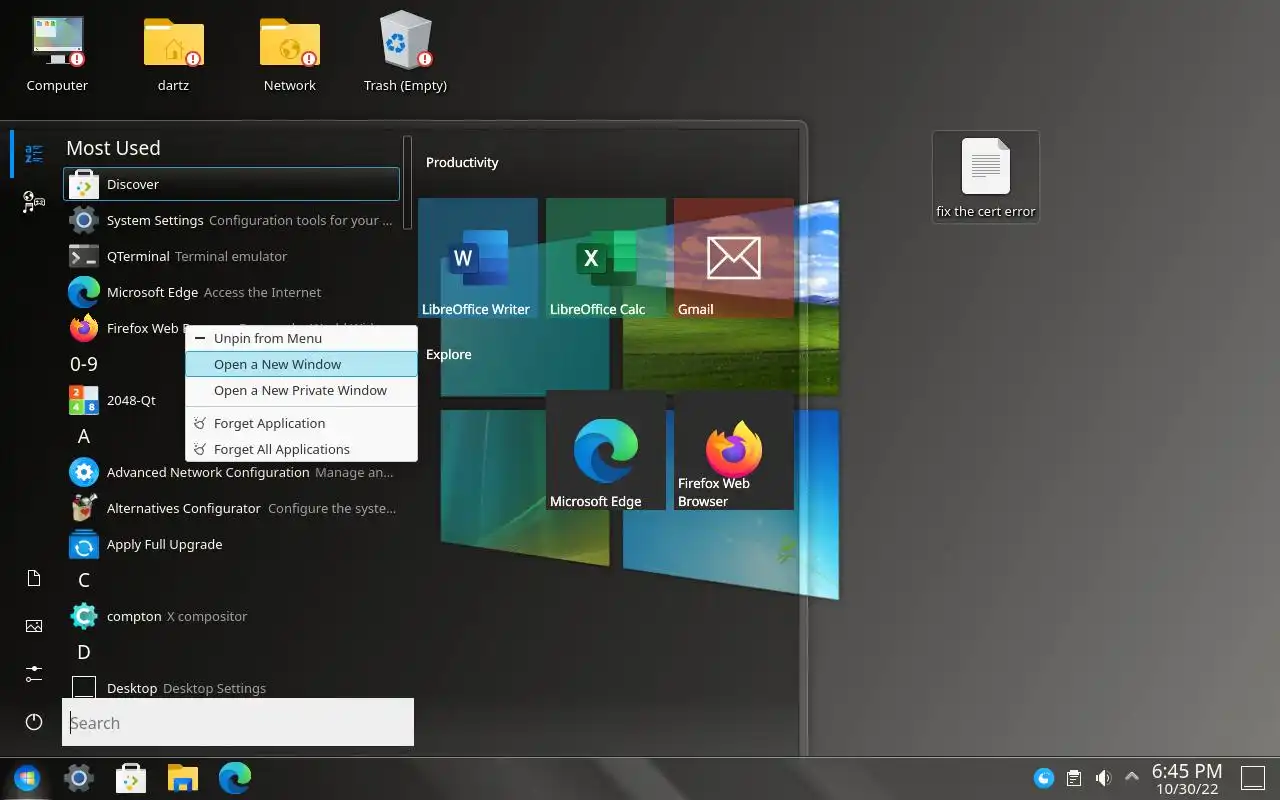Start Apply Full Upgrade
Viewport: 1280px width, 800px height.
(x=231, y=544)
